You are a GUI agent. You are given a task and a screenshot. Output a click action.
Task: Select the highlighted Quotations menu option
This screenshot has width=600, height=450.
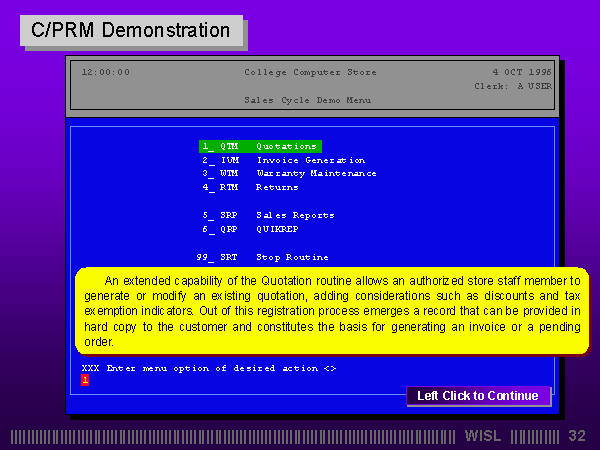[260, 146]
